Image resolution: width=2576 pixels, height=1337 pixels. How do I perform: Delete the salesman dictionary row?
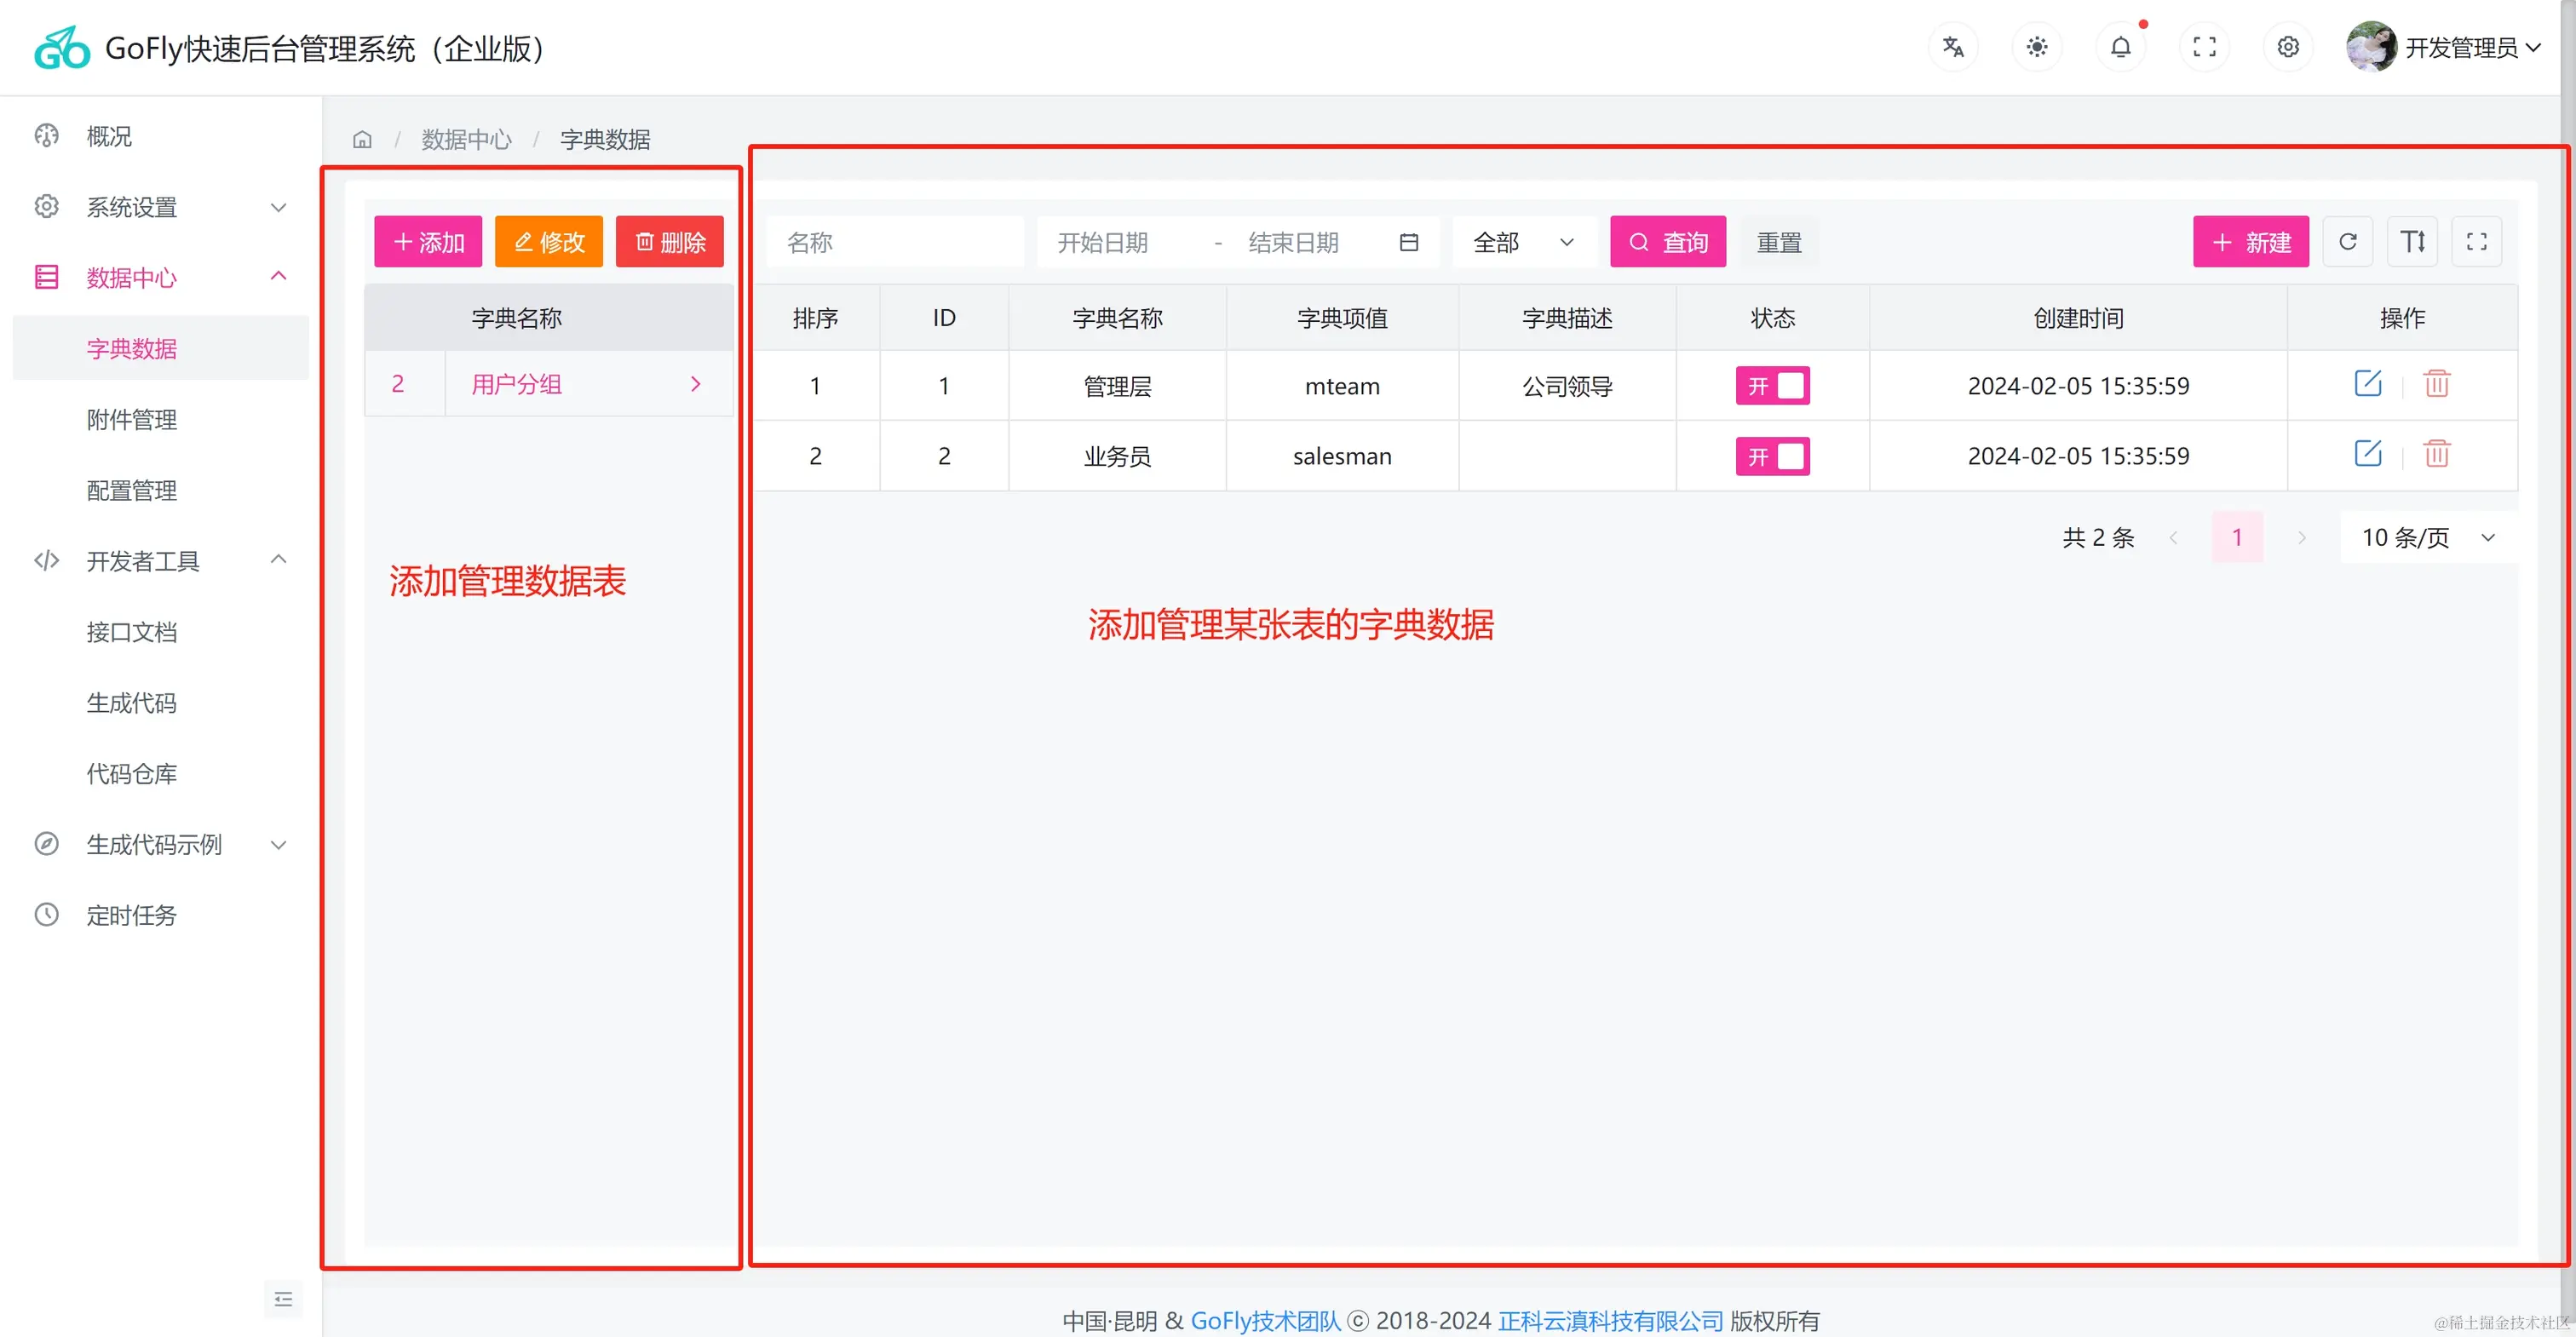tap(2436, 455)
